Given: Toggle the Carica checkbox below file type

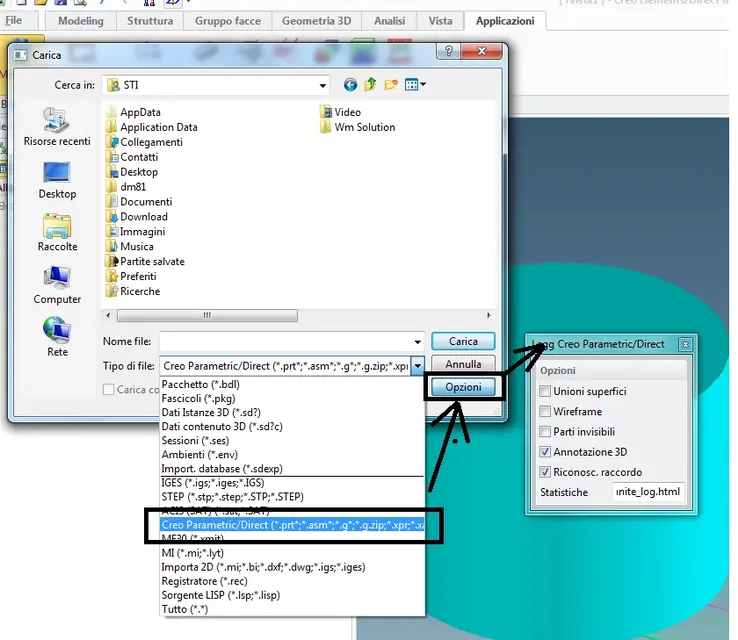Looking at the screenshot, I should click(x=108, y=390).
